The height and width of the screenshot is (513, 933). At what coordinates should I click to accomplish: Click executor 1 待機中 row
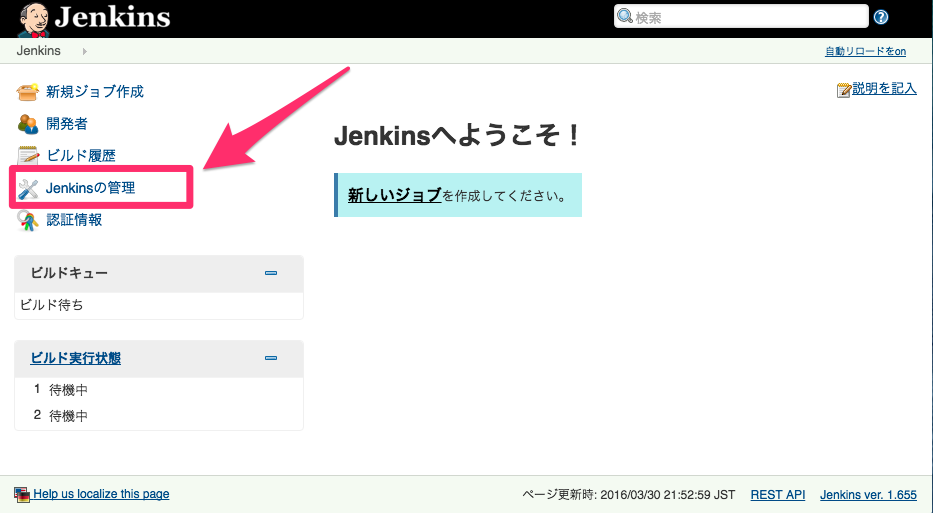159,390
